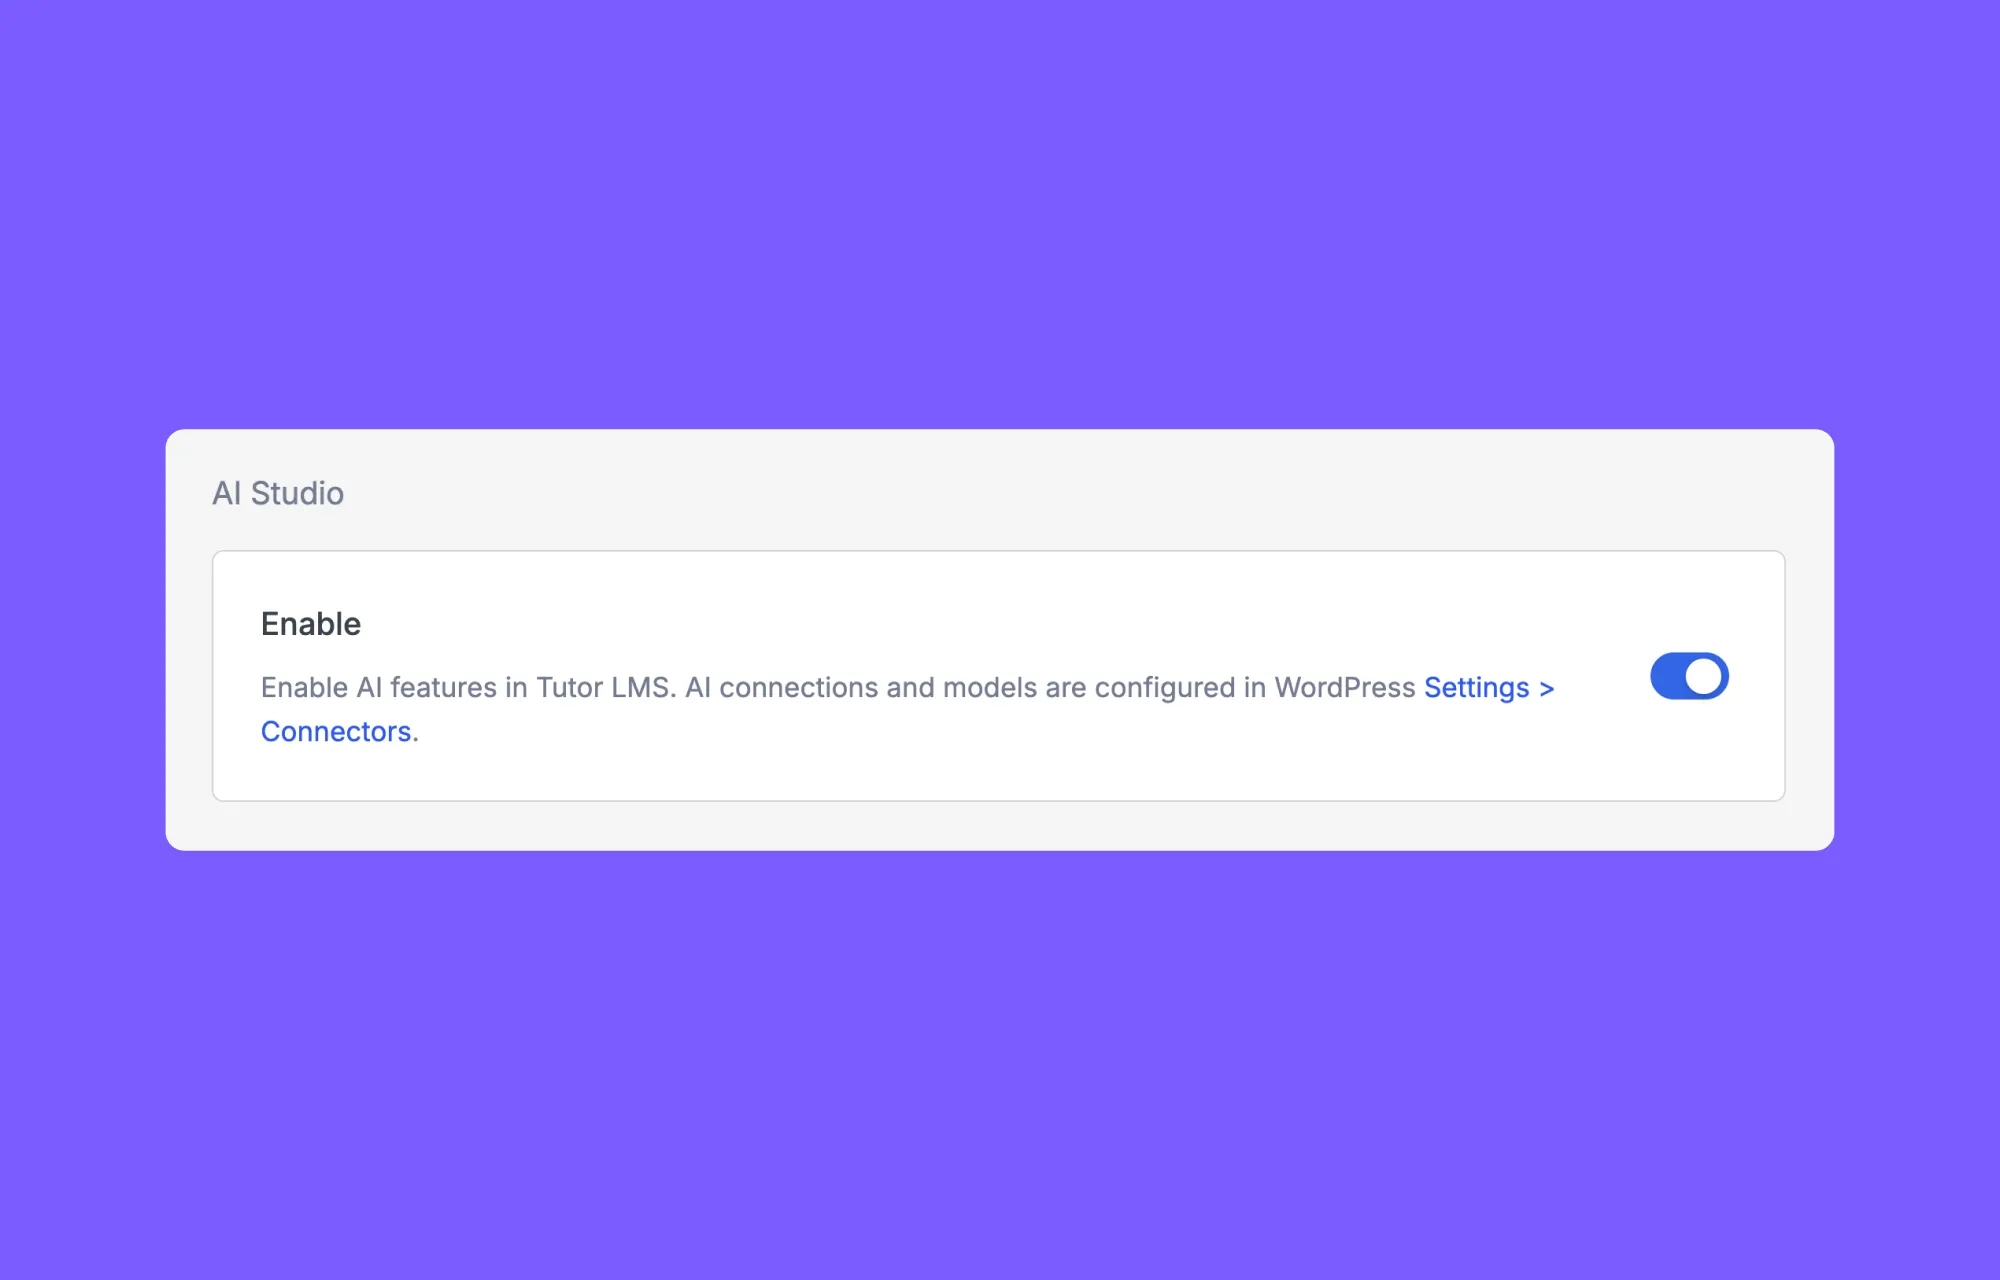Toggle the Enable AI features switch
Screen dimensions: 2000x1280
1689,676
